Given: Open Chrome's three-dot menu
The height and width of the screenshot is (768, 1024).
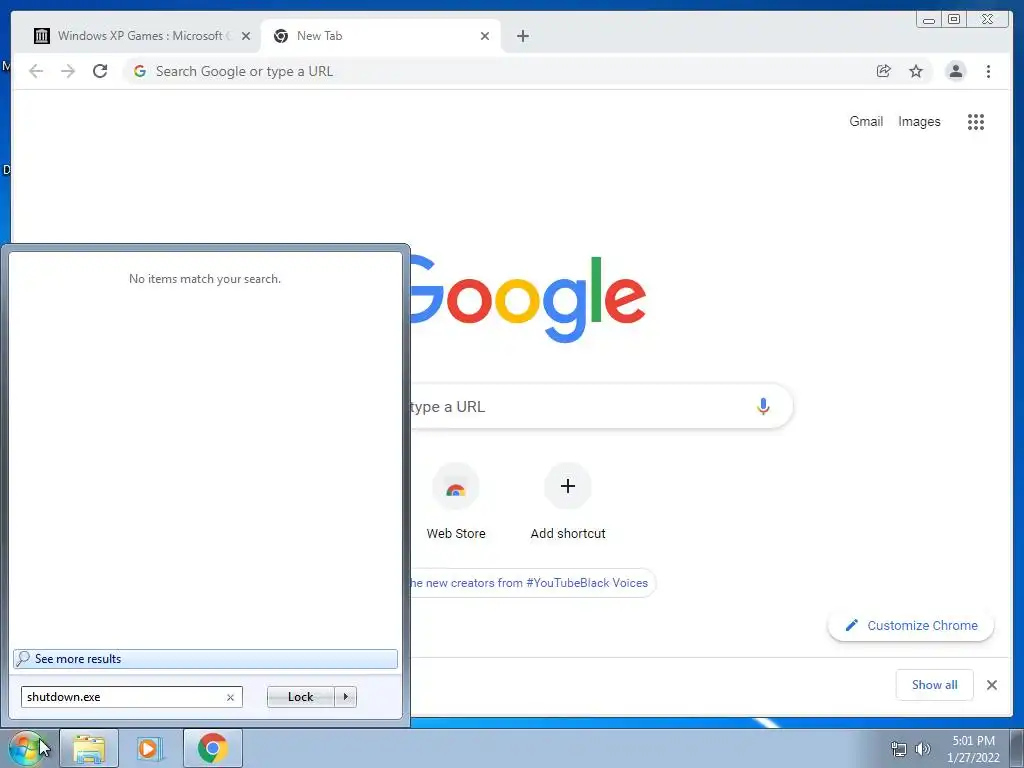Looking at the screenshot, I should click(988, 71).
